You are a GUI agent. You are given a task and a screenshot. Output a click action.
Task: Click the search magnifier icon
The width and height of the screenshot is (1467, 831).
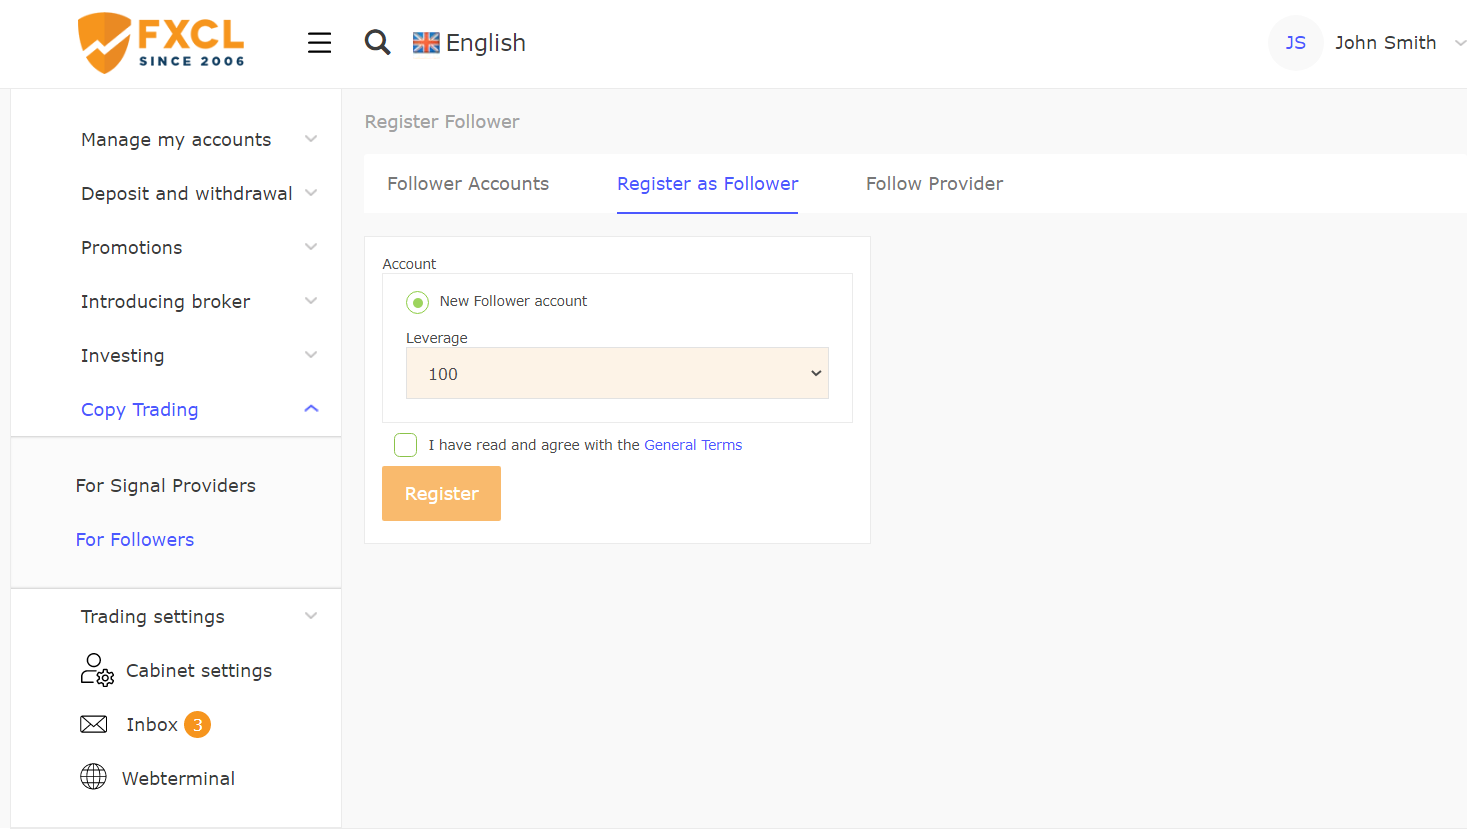[377, 42]
